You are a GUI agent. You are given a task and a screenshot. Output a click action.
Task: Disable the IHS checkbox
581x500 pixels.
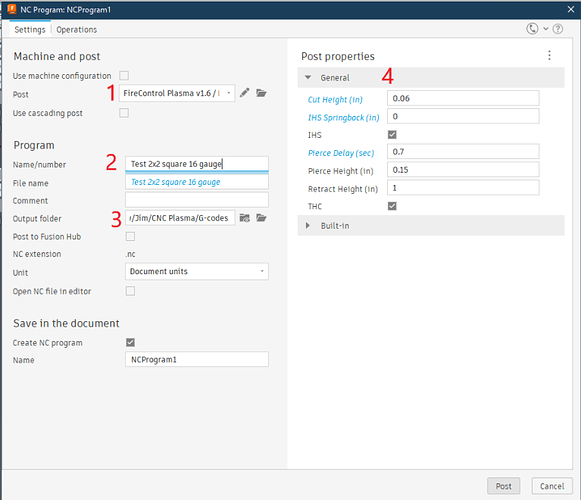click(x=392, y=135)
